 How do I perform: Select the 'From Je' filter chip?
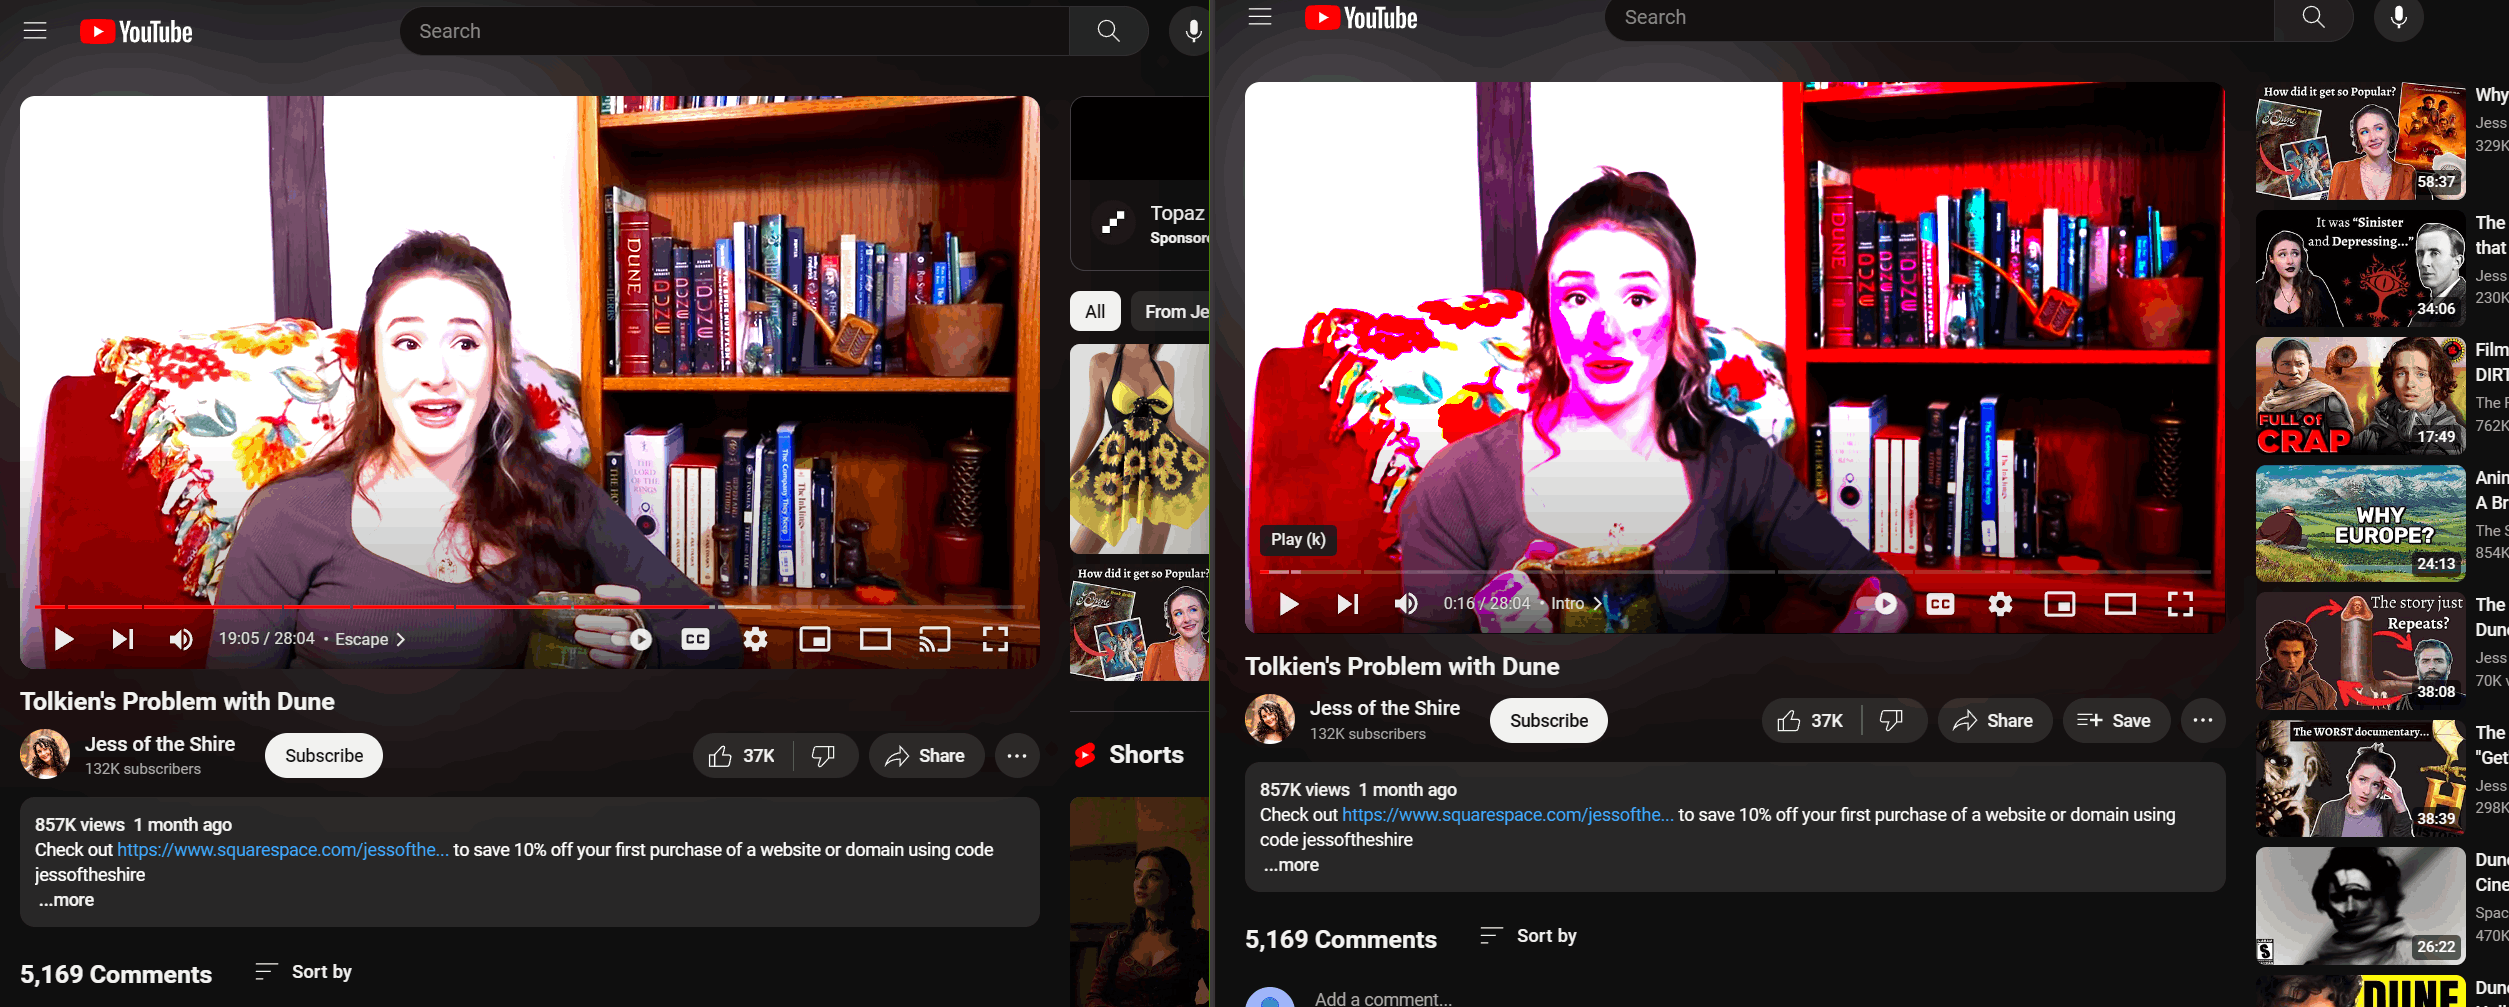[1171, 312]
